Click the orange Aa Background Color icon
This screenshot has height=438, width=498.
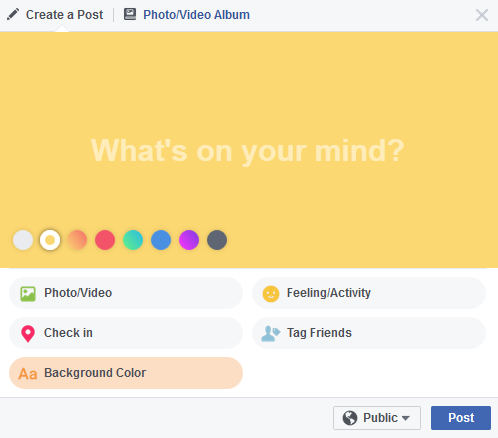click(x=28, y=374)
